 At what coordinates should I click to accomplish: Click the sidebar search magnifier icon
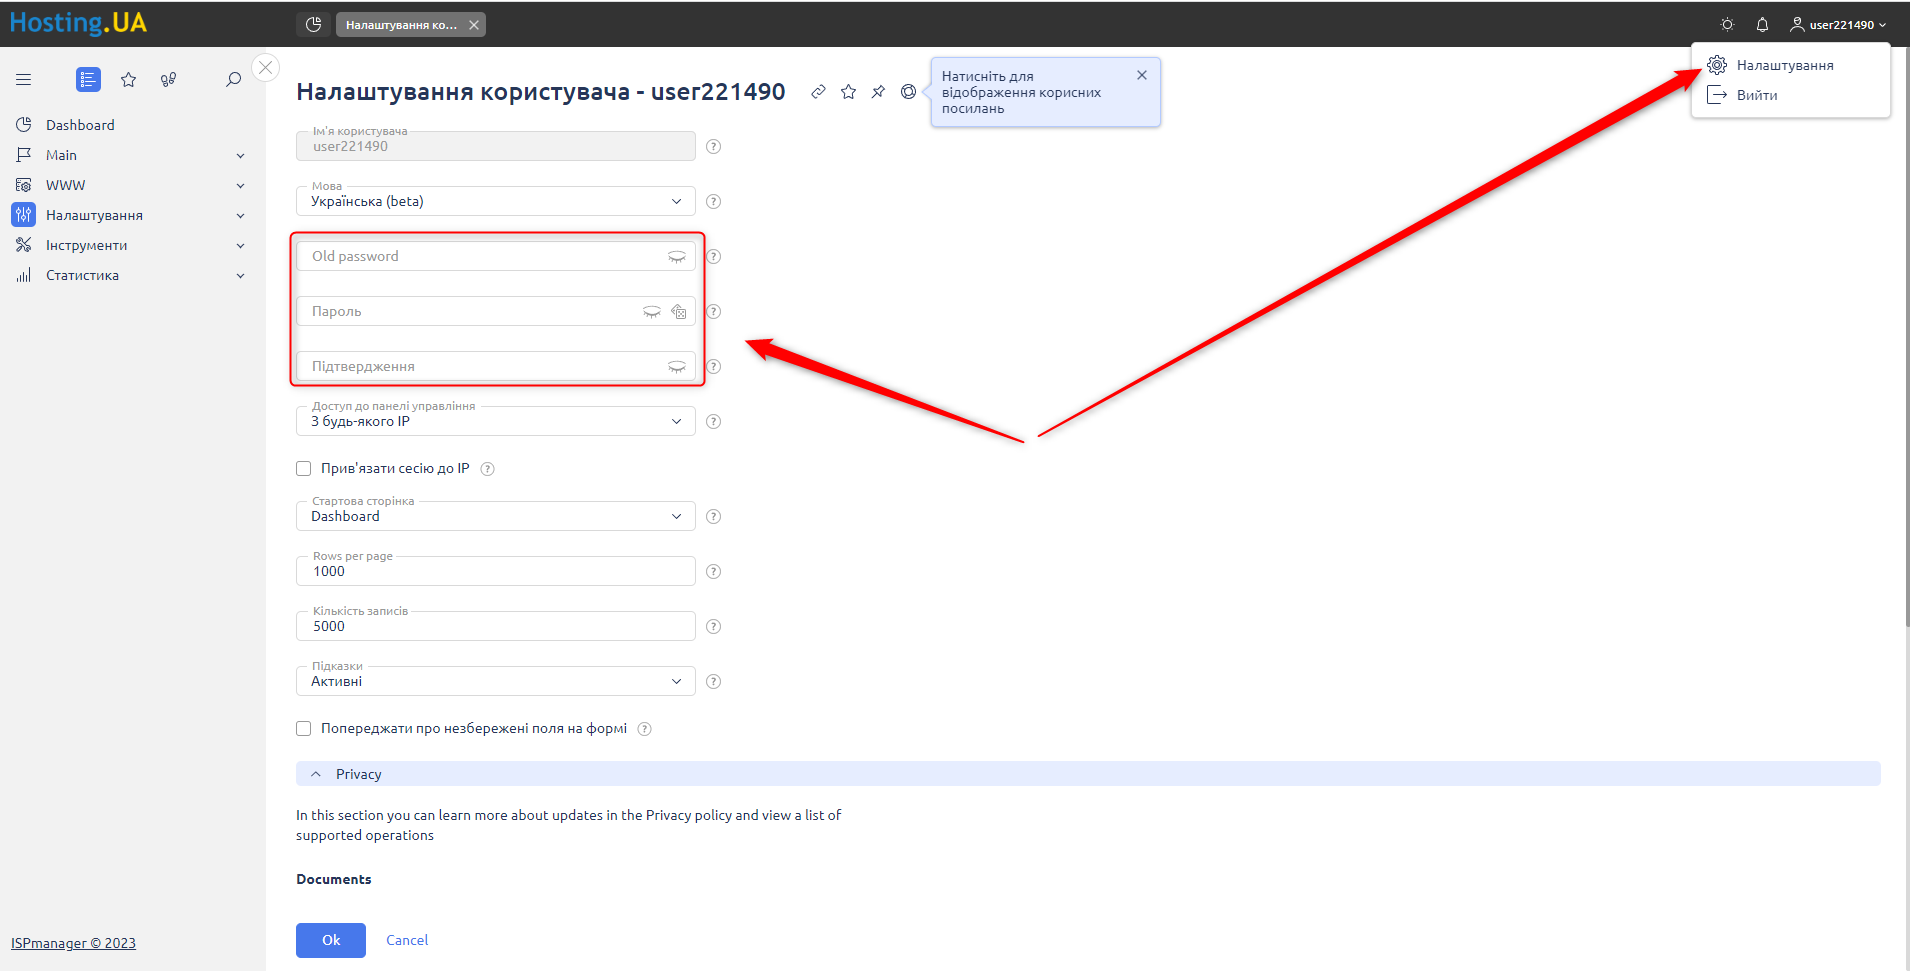[233, 80]
